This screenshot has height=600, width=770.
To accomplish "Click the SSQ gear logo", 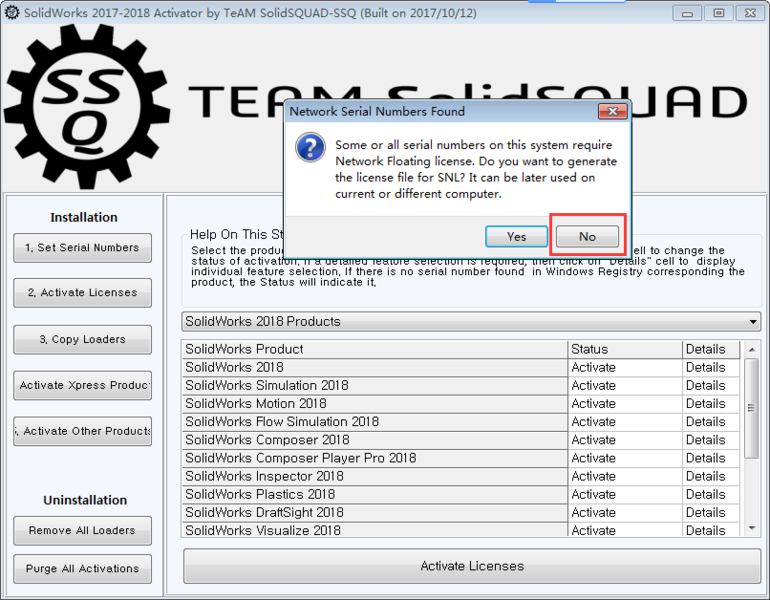I will click(x=87, y=107).
